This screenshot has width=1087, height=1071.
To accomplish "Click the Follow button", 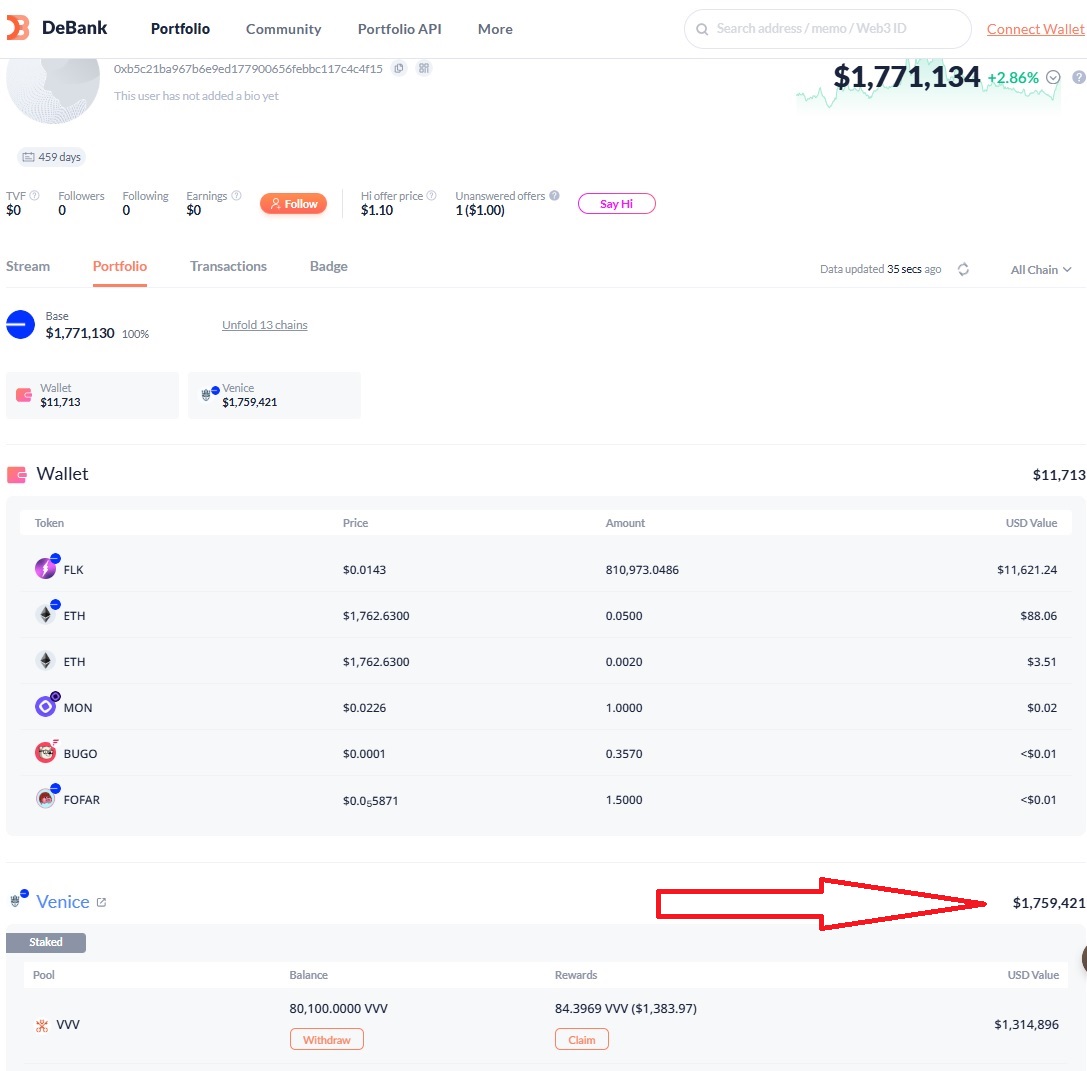I will (x=293, y=204).
